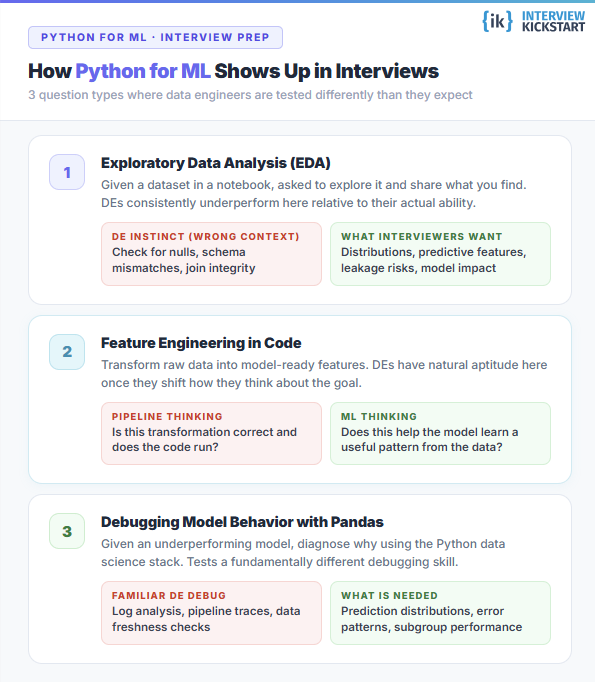
Task: Click text 'freshness checks'
Action: click(161, 627)
